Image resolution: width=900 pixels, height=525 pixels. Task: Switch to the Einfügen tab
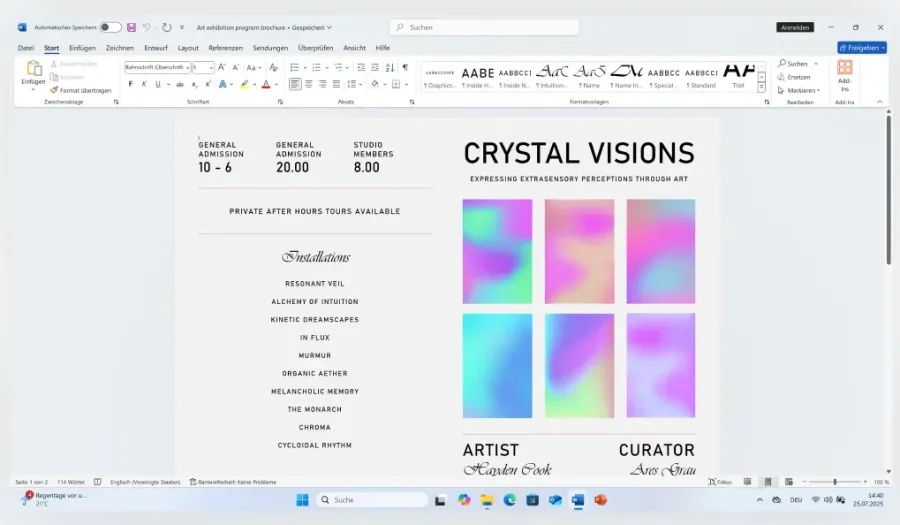[x=82, y=48]
